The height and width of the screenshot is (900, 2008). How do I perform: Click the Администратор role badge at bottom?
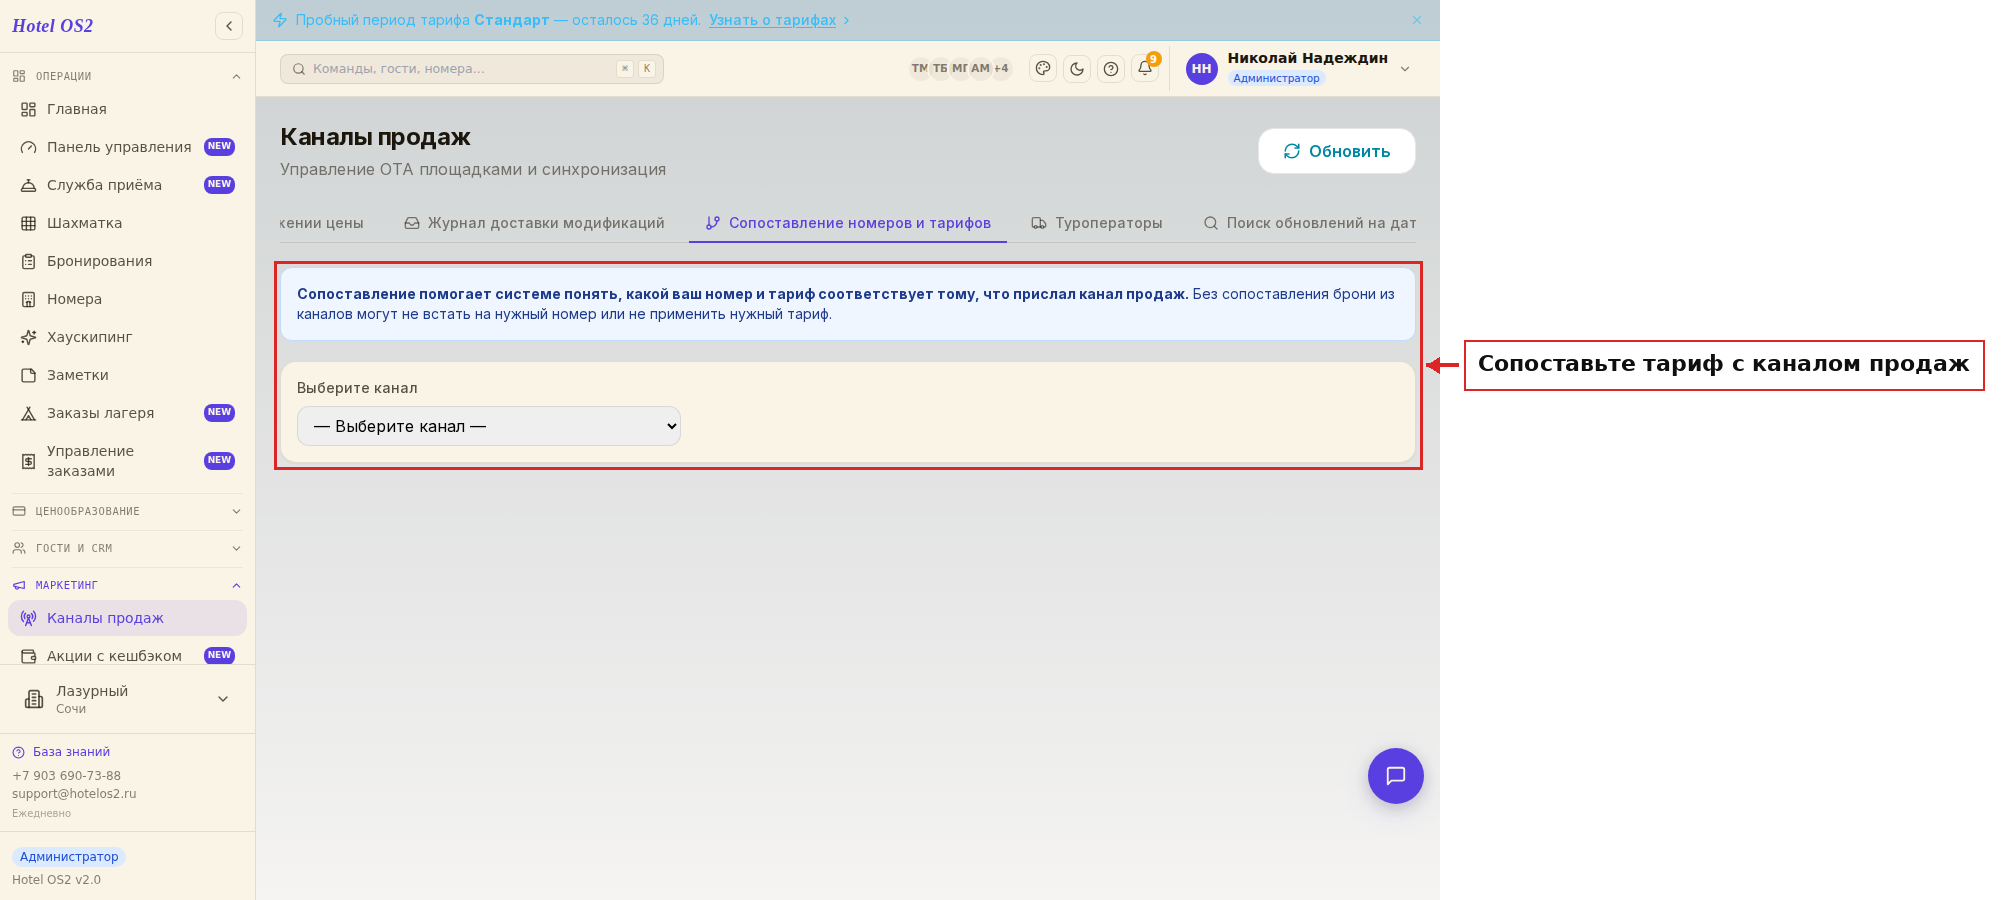(69, 857)
